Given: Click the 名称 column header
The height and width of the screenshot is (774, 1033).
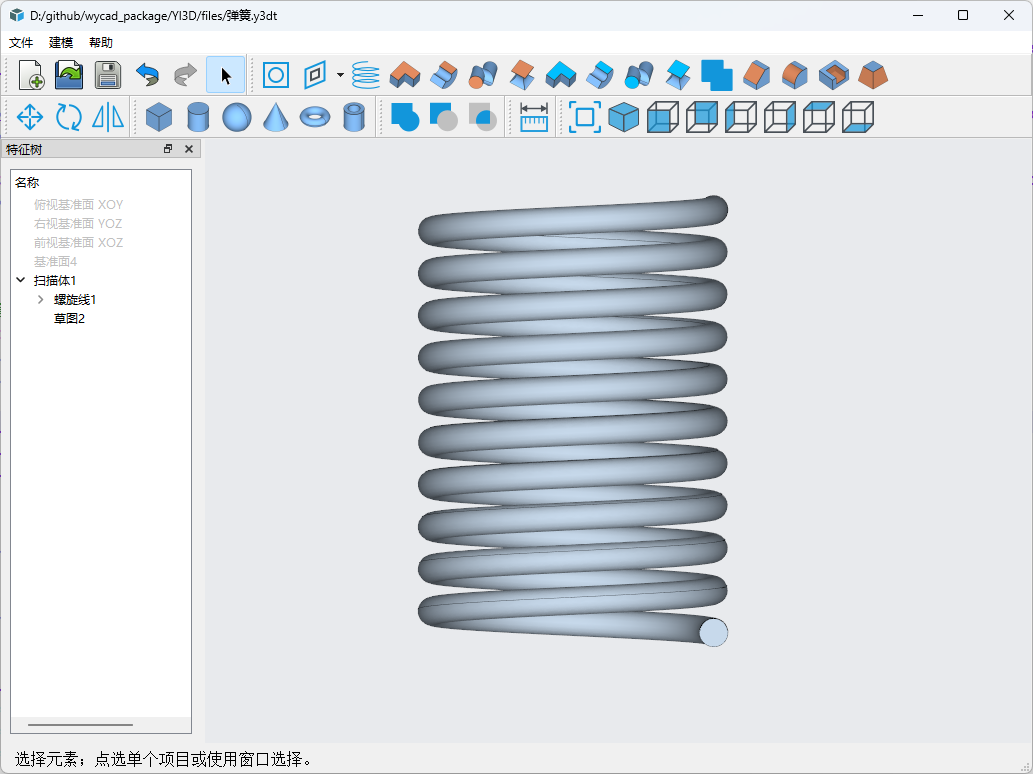Looking at the screenshot, I should (x=27, y=182).
